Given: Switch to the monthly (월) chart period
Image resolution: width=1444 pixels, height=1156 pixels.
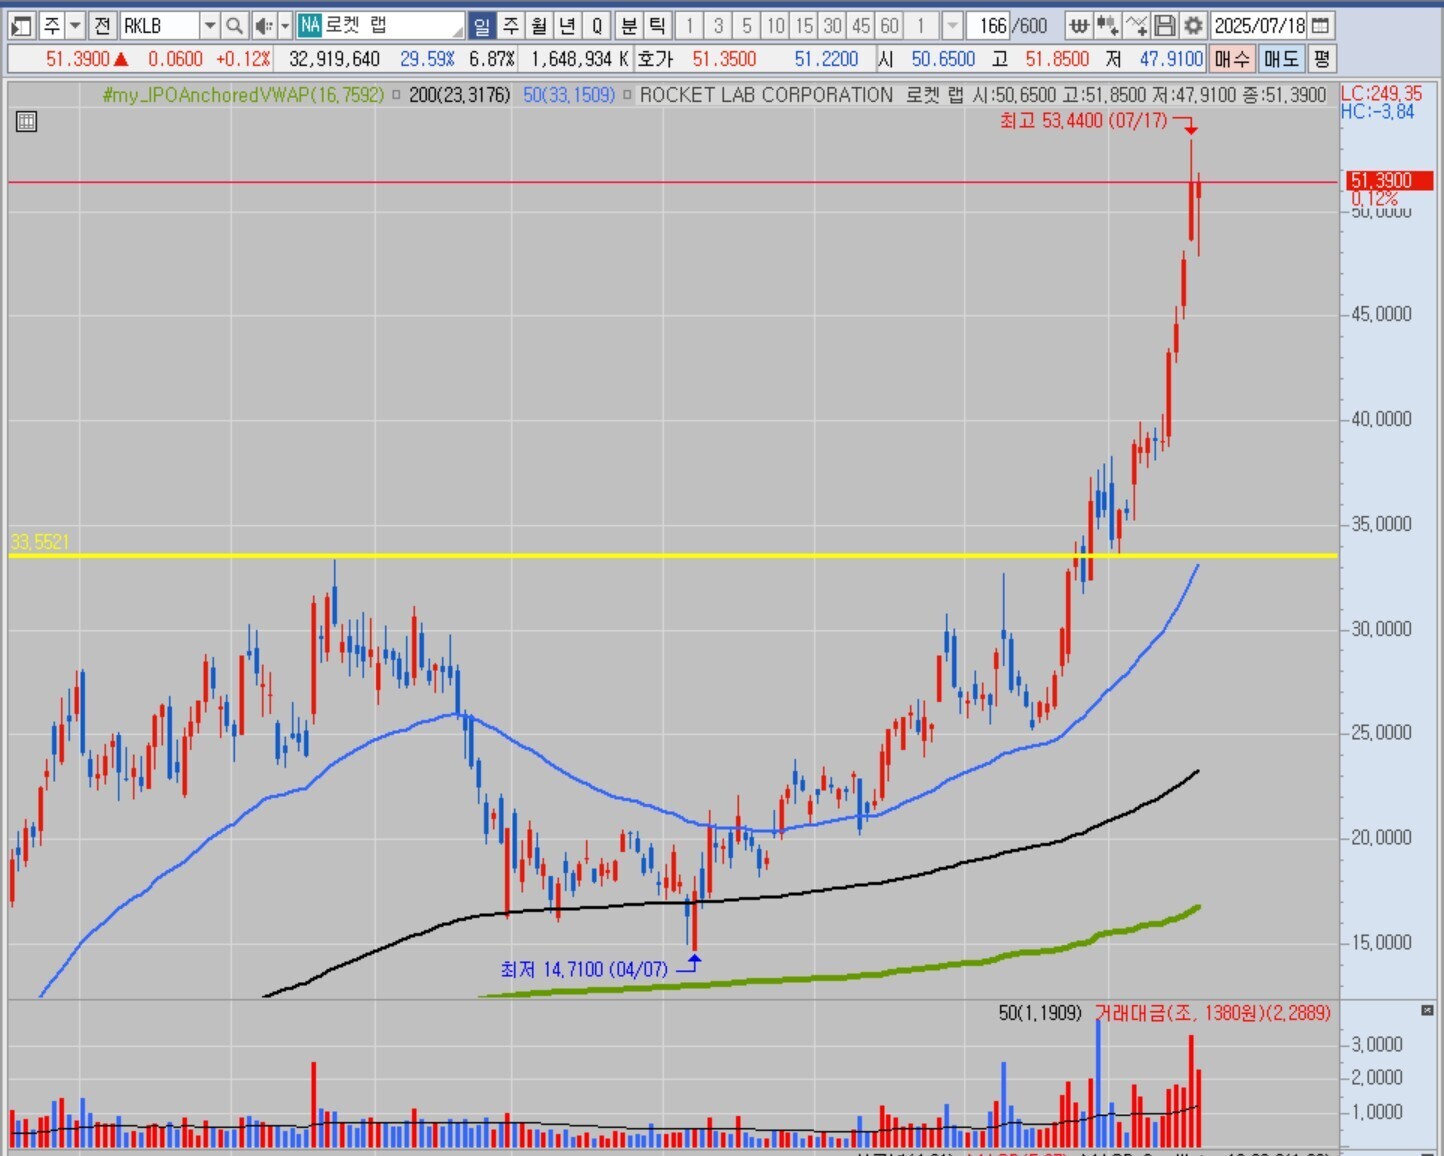Looking at the screenshot, I should [539, 26].
